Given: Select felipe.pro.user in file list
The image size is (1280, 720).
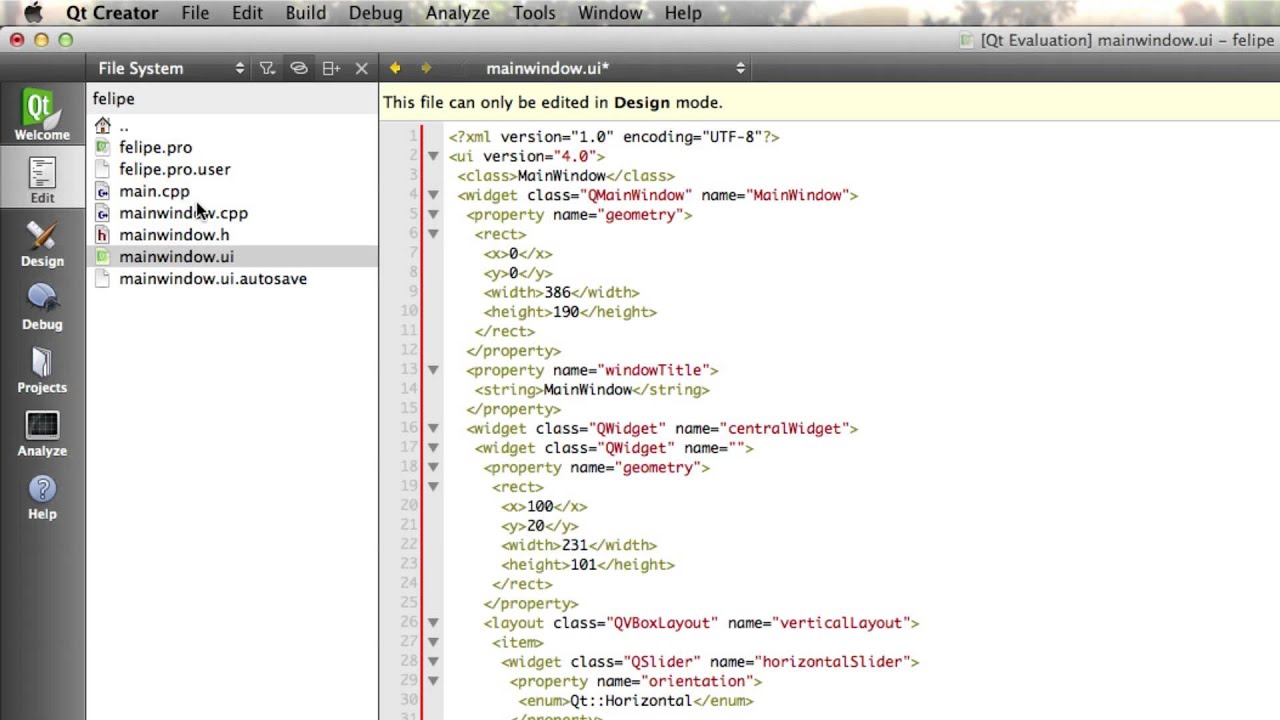Looking at the screenshot, I should click(174, 169).
